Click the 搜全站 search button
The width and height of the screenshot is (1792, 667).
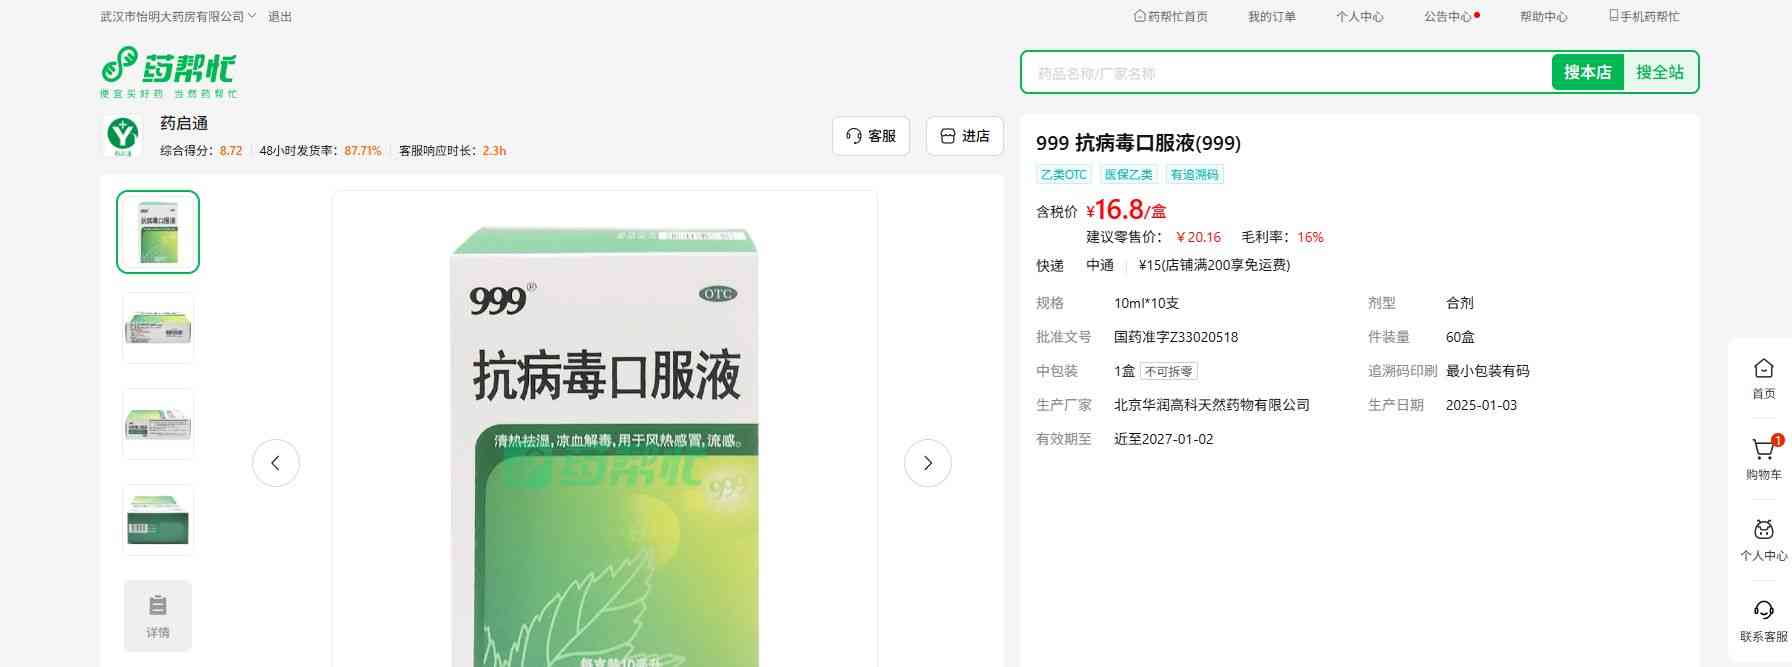tap(1659, 72)
